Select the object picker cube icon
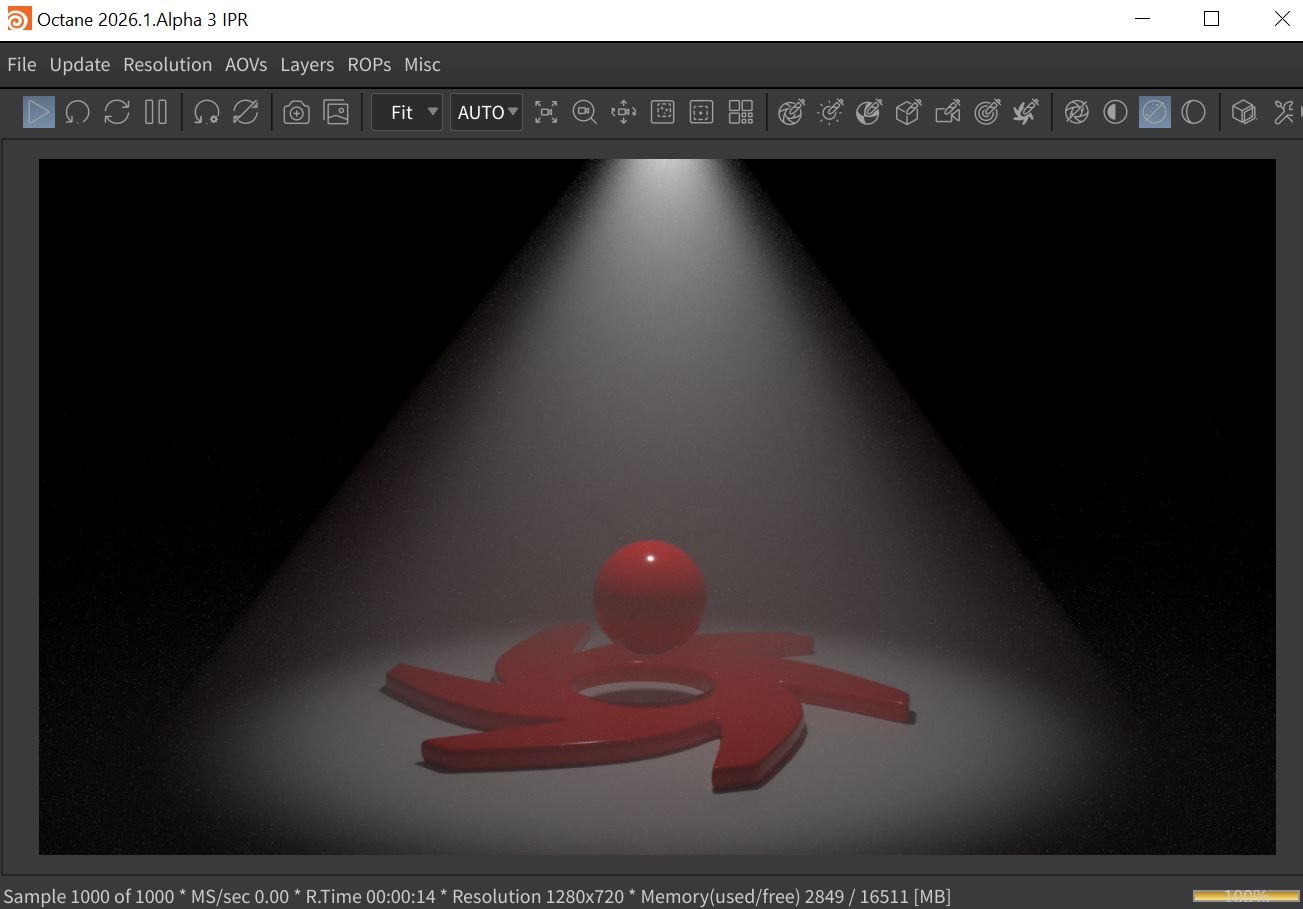 pos(908,112)
